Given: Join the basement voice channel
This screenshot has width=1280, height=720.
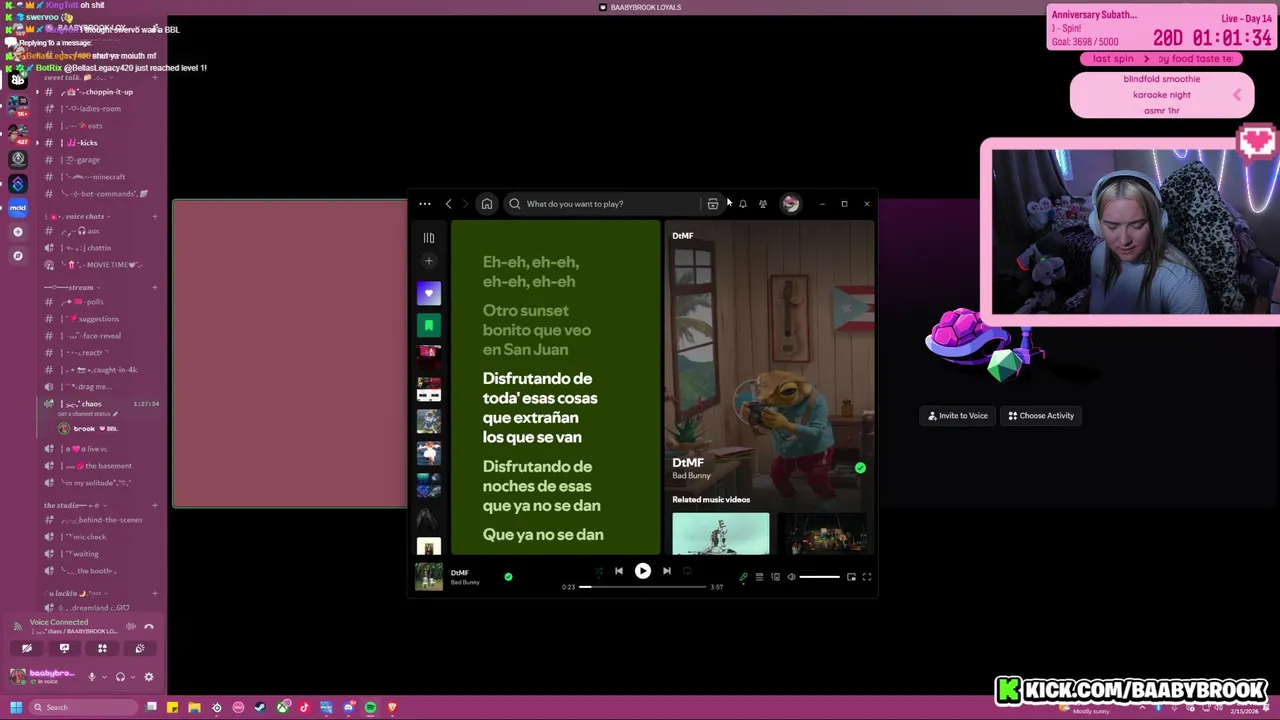Looking at the screenshot, I should tap(97, 466).
